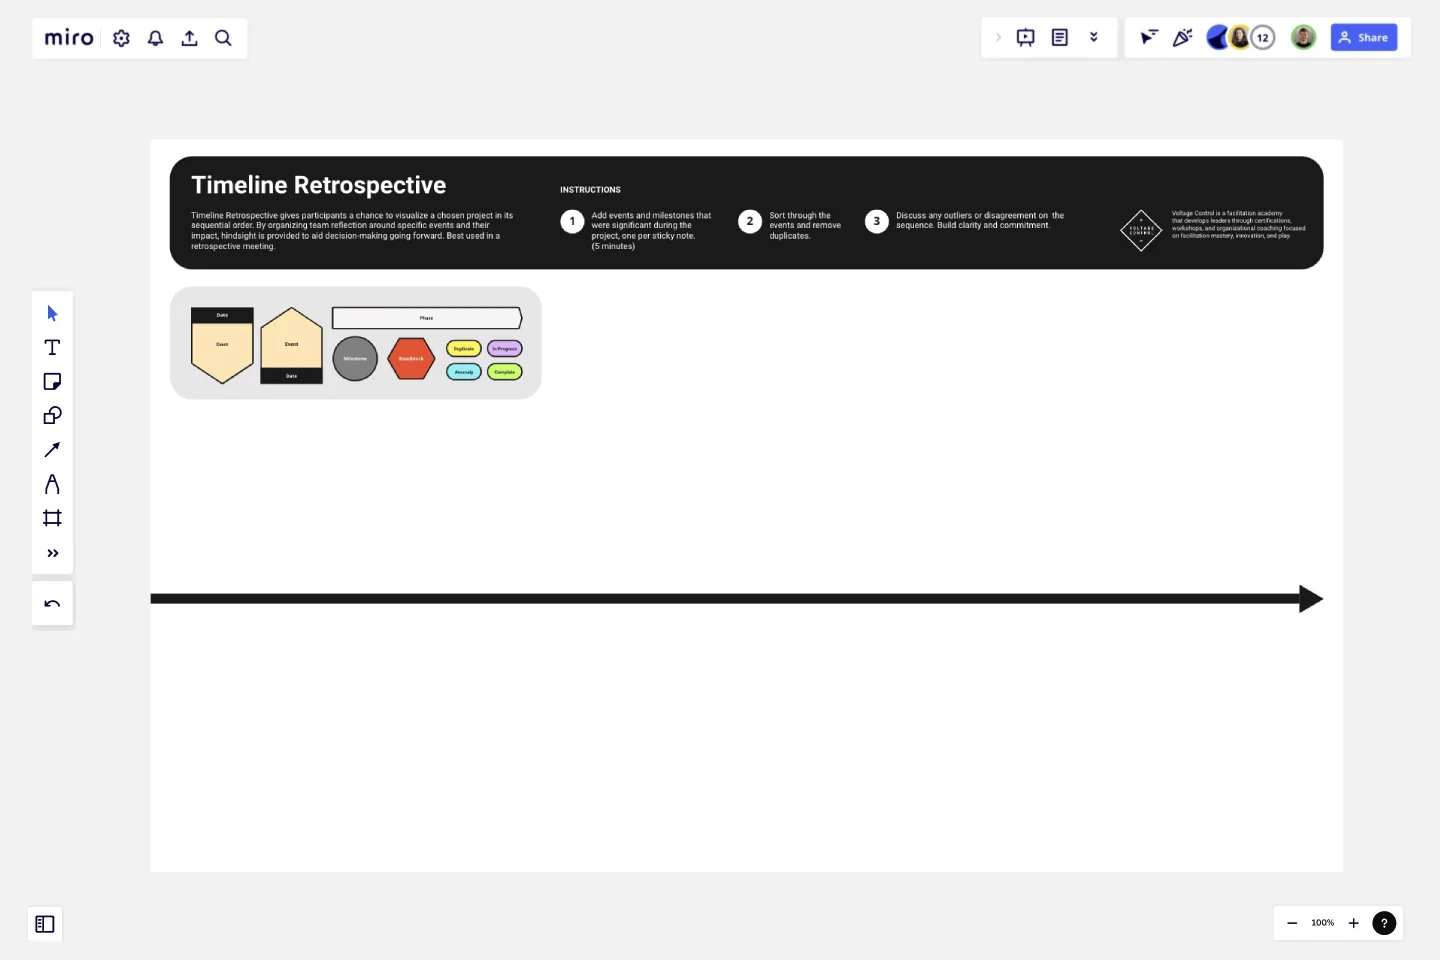
Task: Click the woman collaborator avatar
Action: (x=1240, y=38)
